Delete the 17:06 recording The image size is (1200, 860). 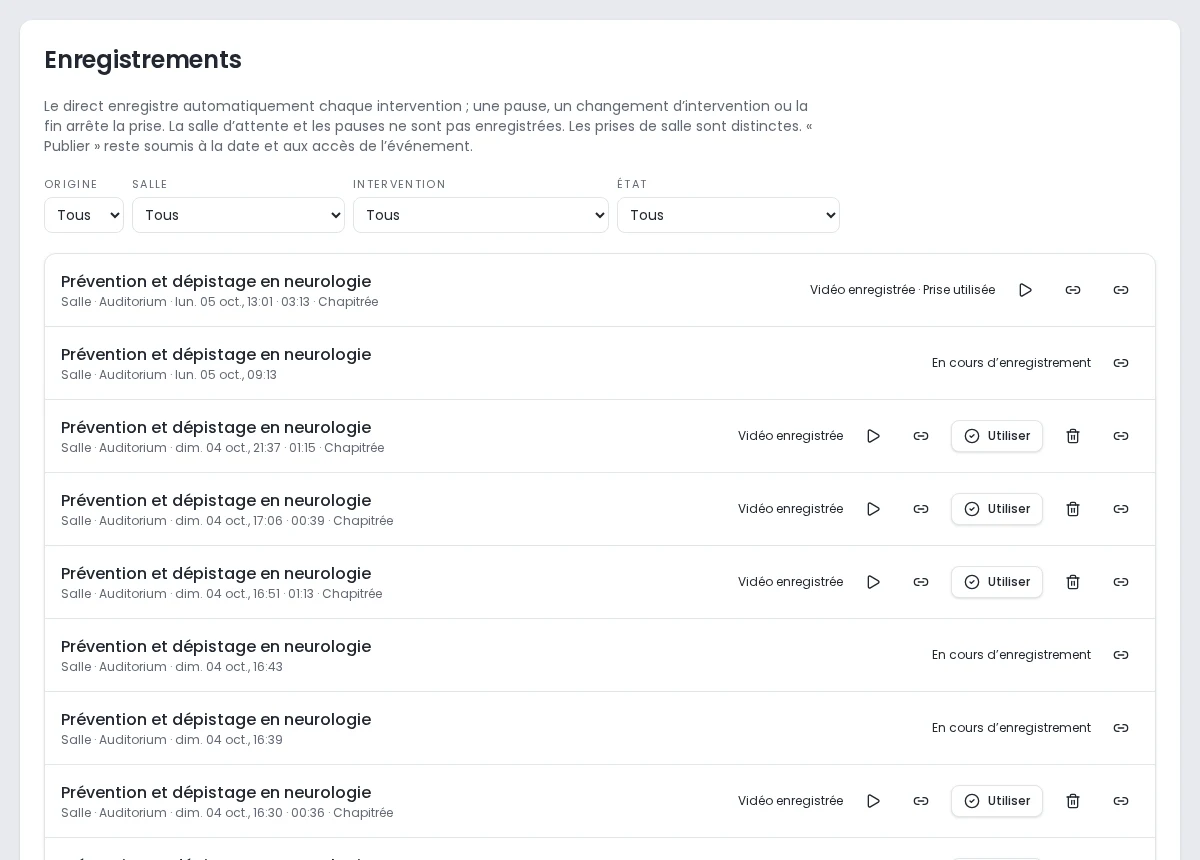pyautogui.click(x=1073, y=509)
